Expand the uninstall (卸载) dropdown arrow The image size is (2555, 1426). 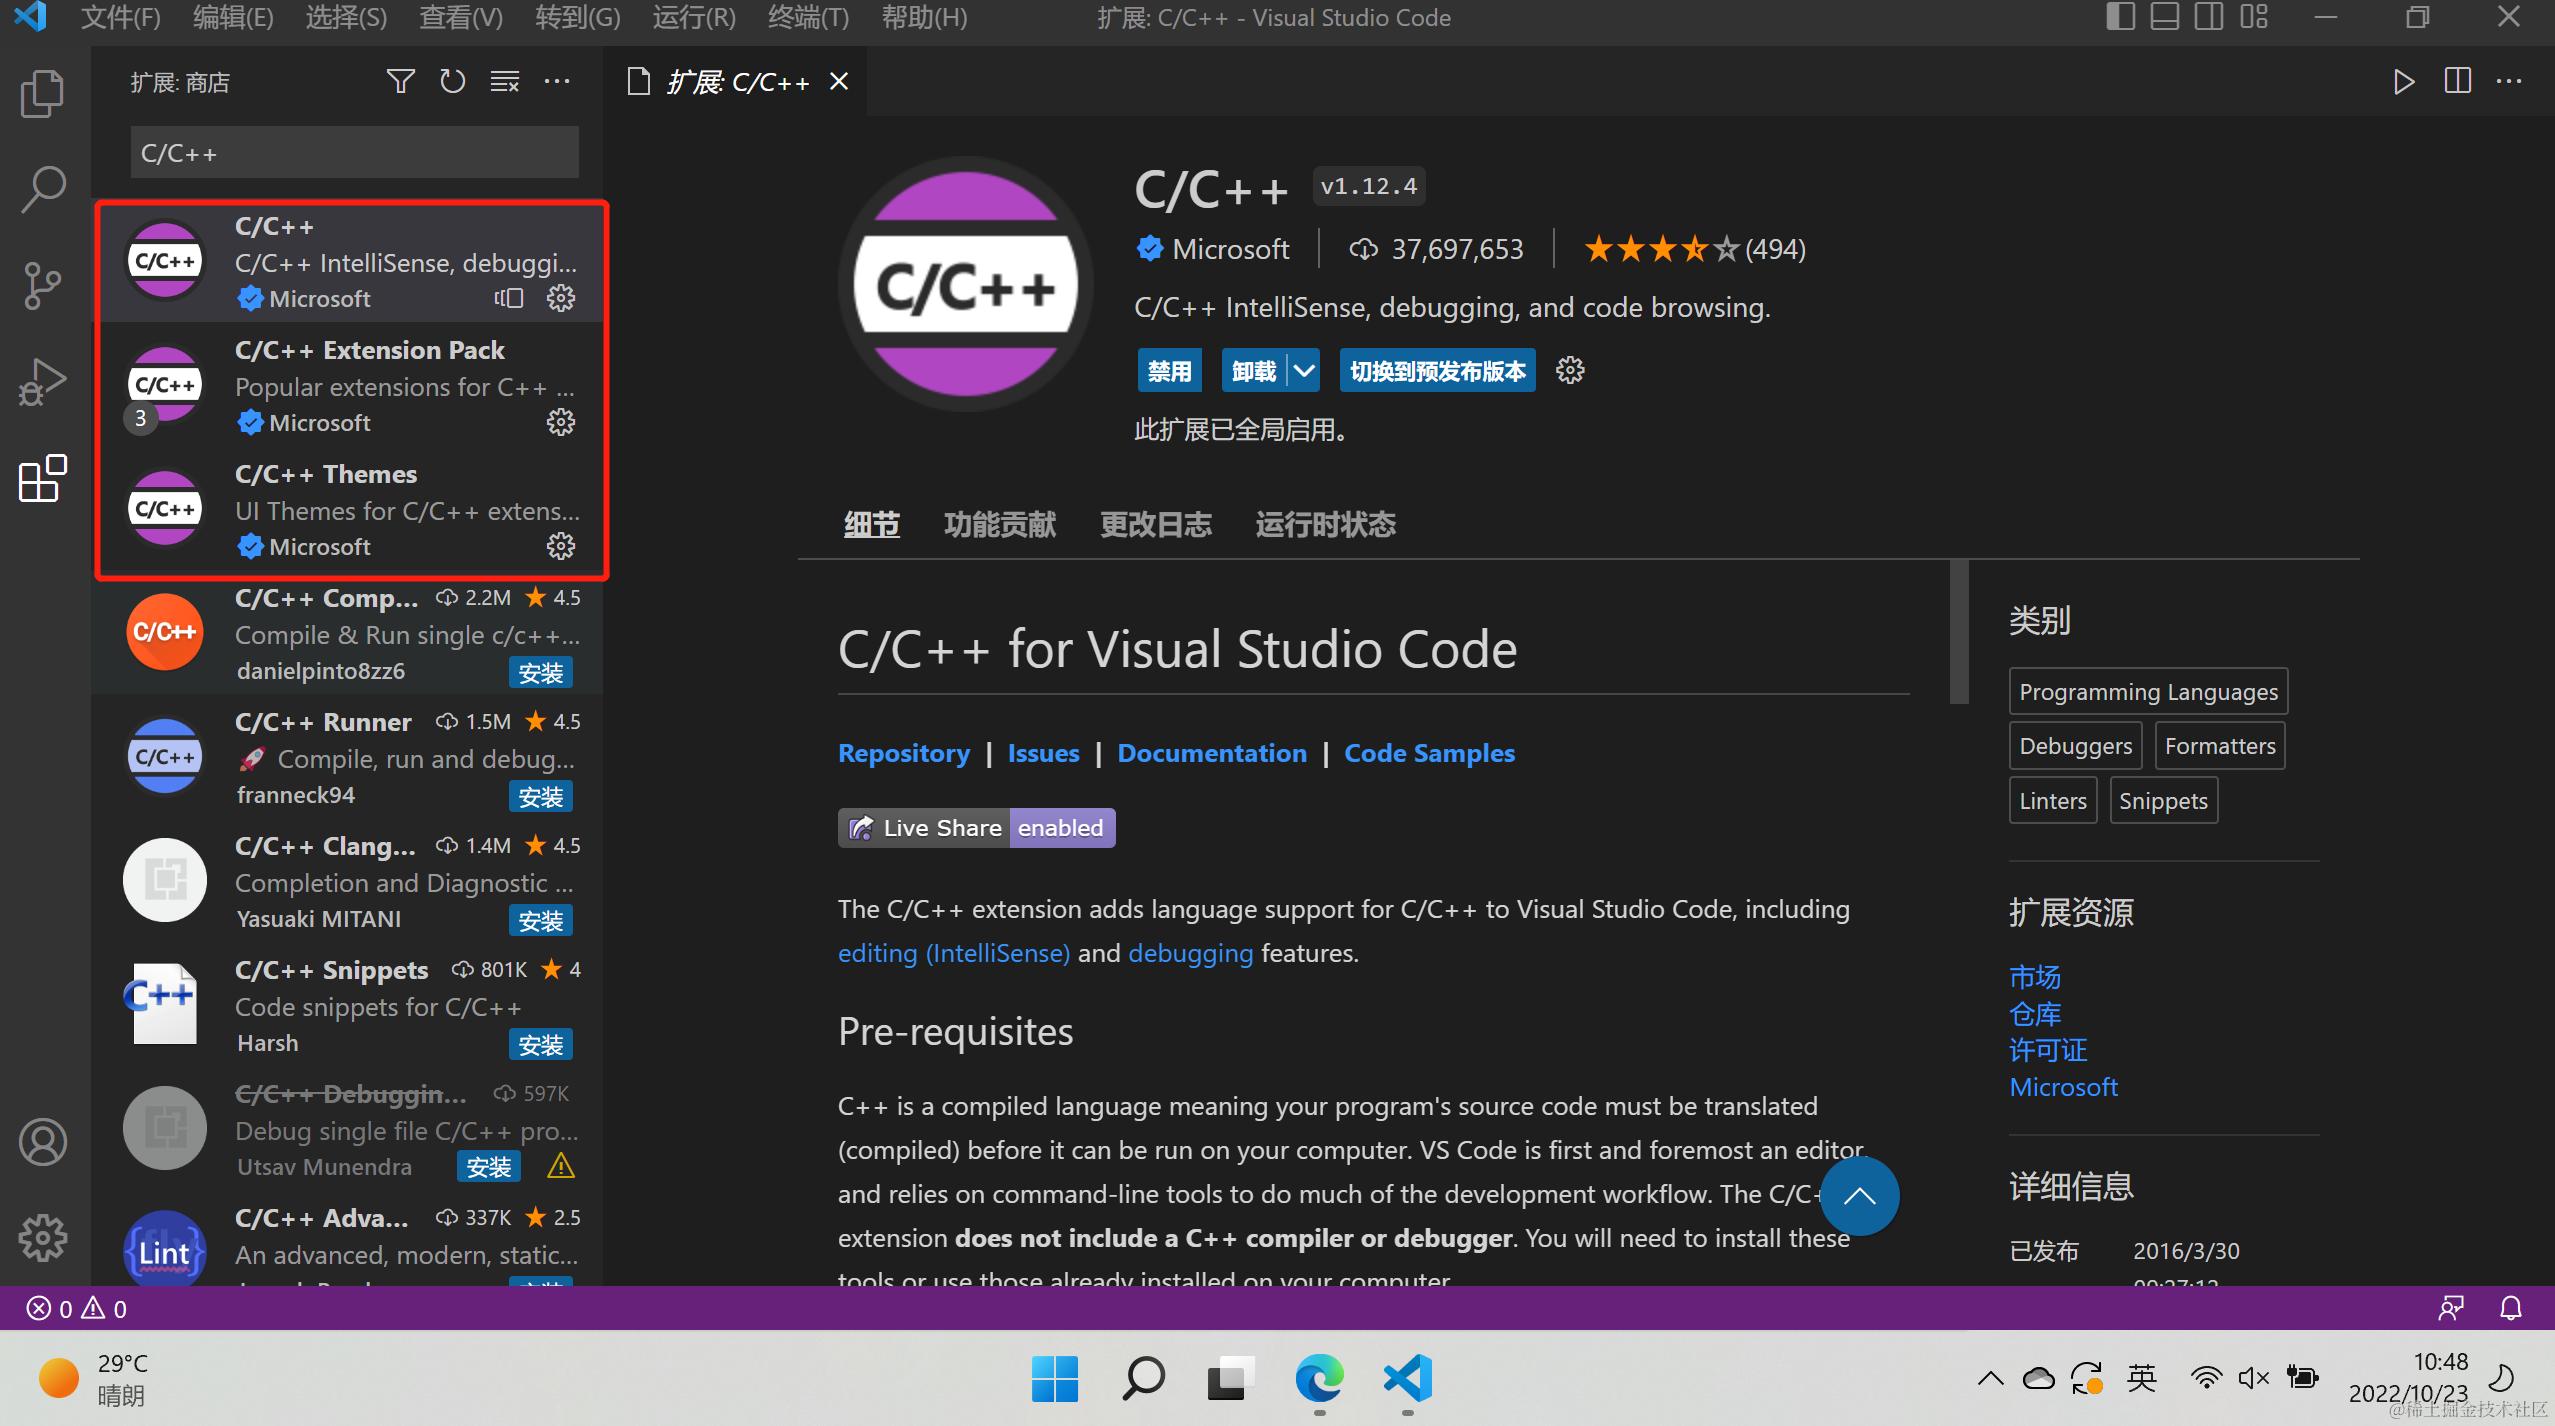1304,371
